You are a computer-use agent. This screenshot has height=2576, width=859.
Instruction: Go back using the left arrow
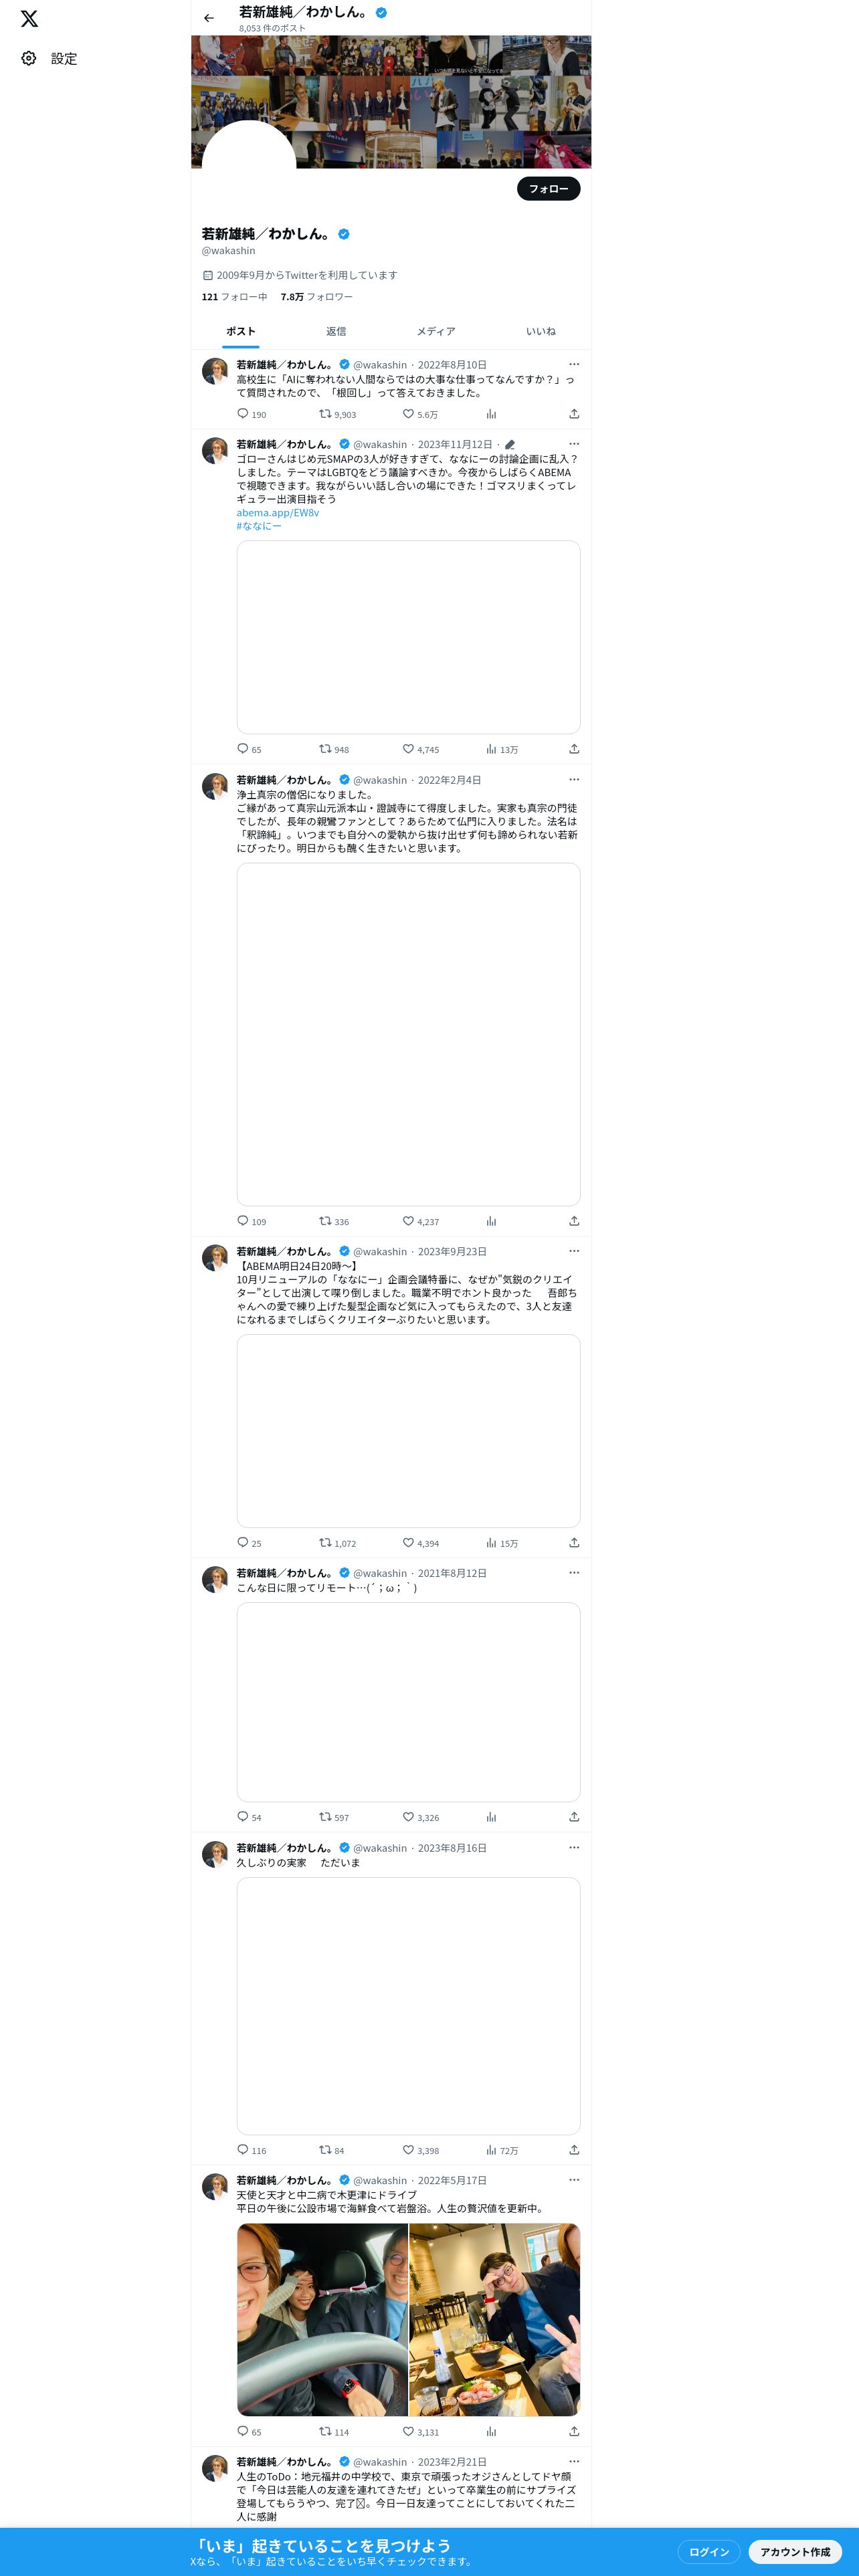click(209, 18)
